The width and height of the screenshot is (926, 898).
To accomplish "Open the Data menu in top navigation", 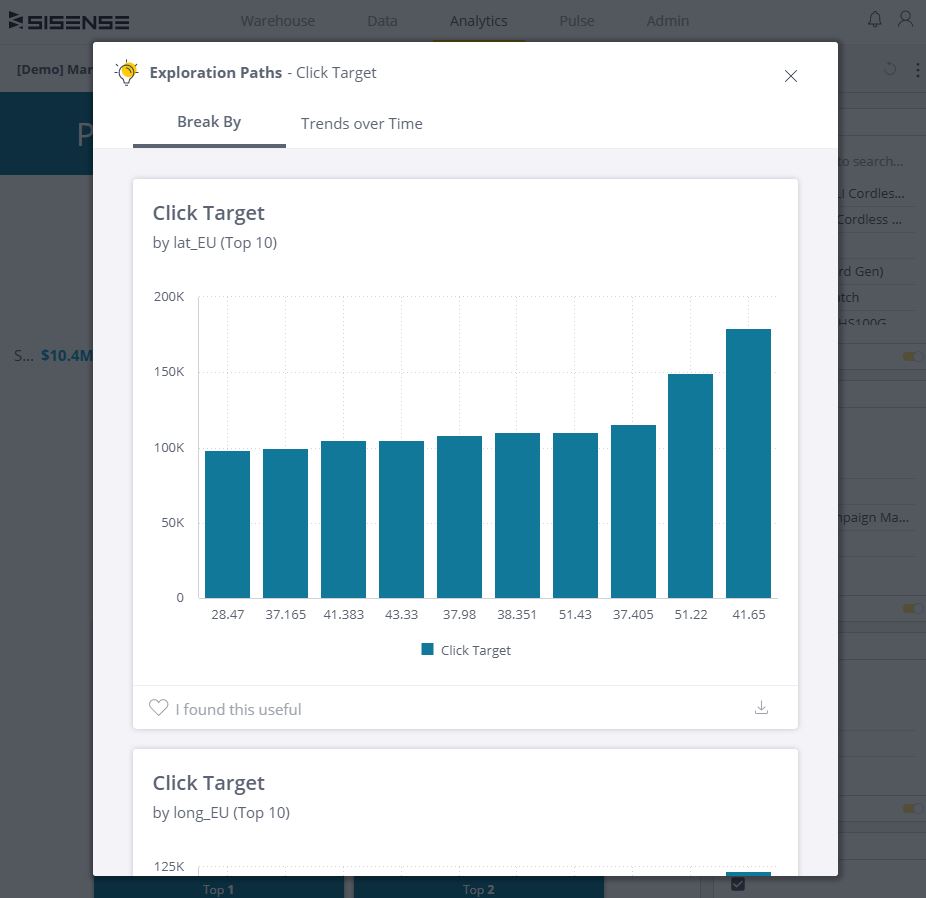I will (382, 21).
